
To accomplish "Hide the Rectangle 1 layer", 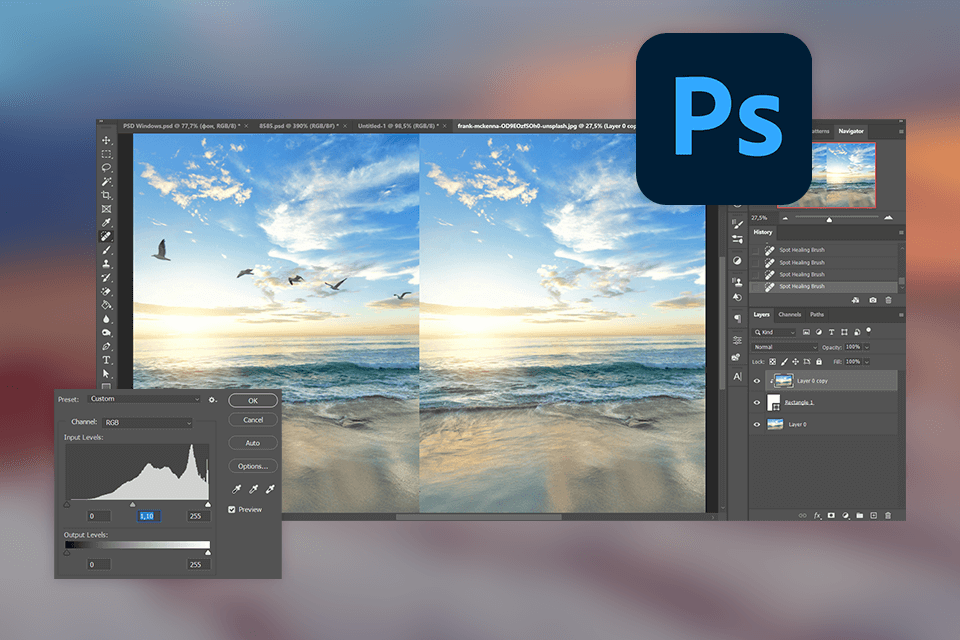I will tap(757, 402).
